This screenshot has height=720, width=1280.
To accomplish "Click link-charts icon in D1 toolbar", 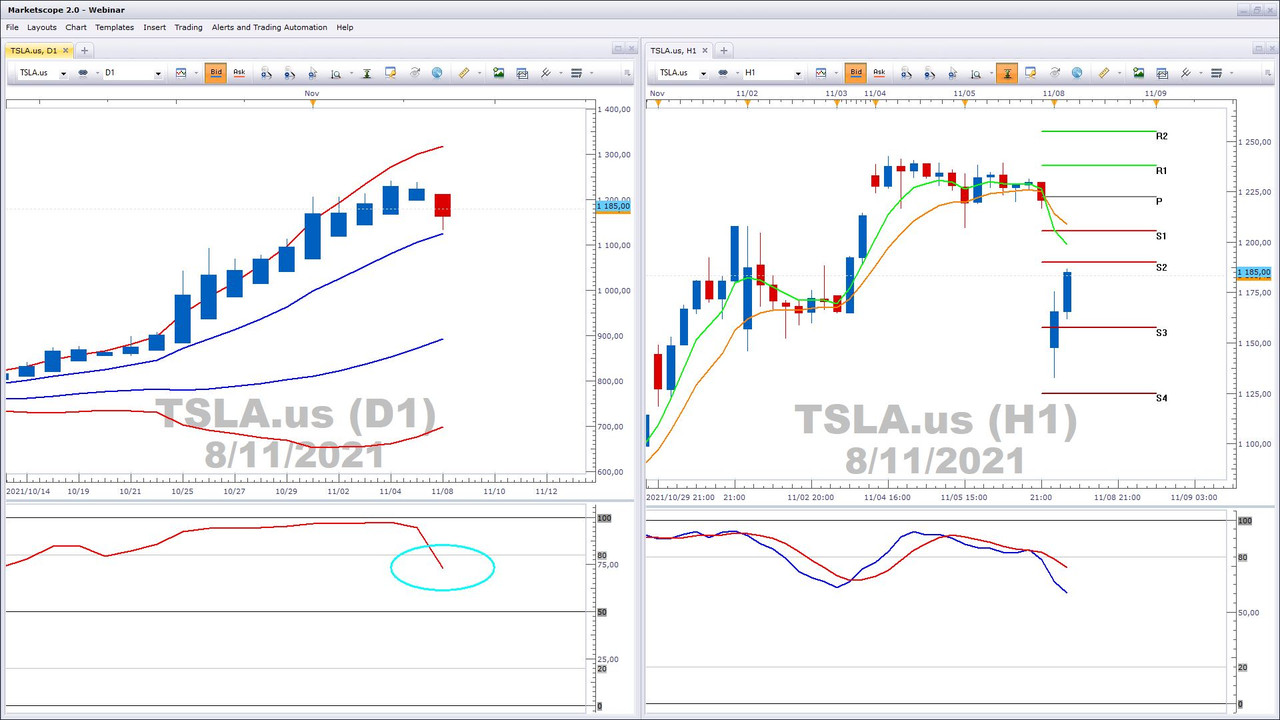I will point(83,73).
